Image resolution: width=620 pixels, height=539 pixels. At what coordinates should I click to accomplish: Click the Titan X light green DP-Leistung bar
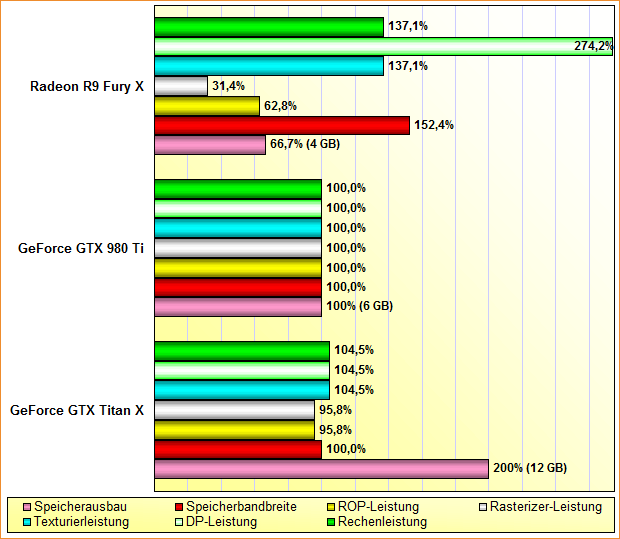click(x=242, y=371)
